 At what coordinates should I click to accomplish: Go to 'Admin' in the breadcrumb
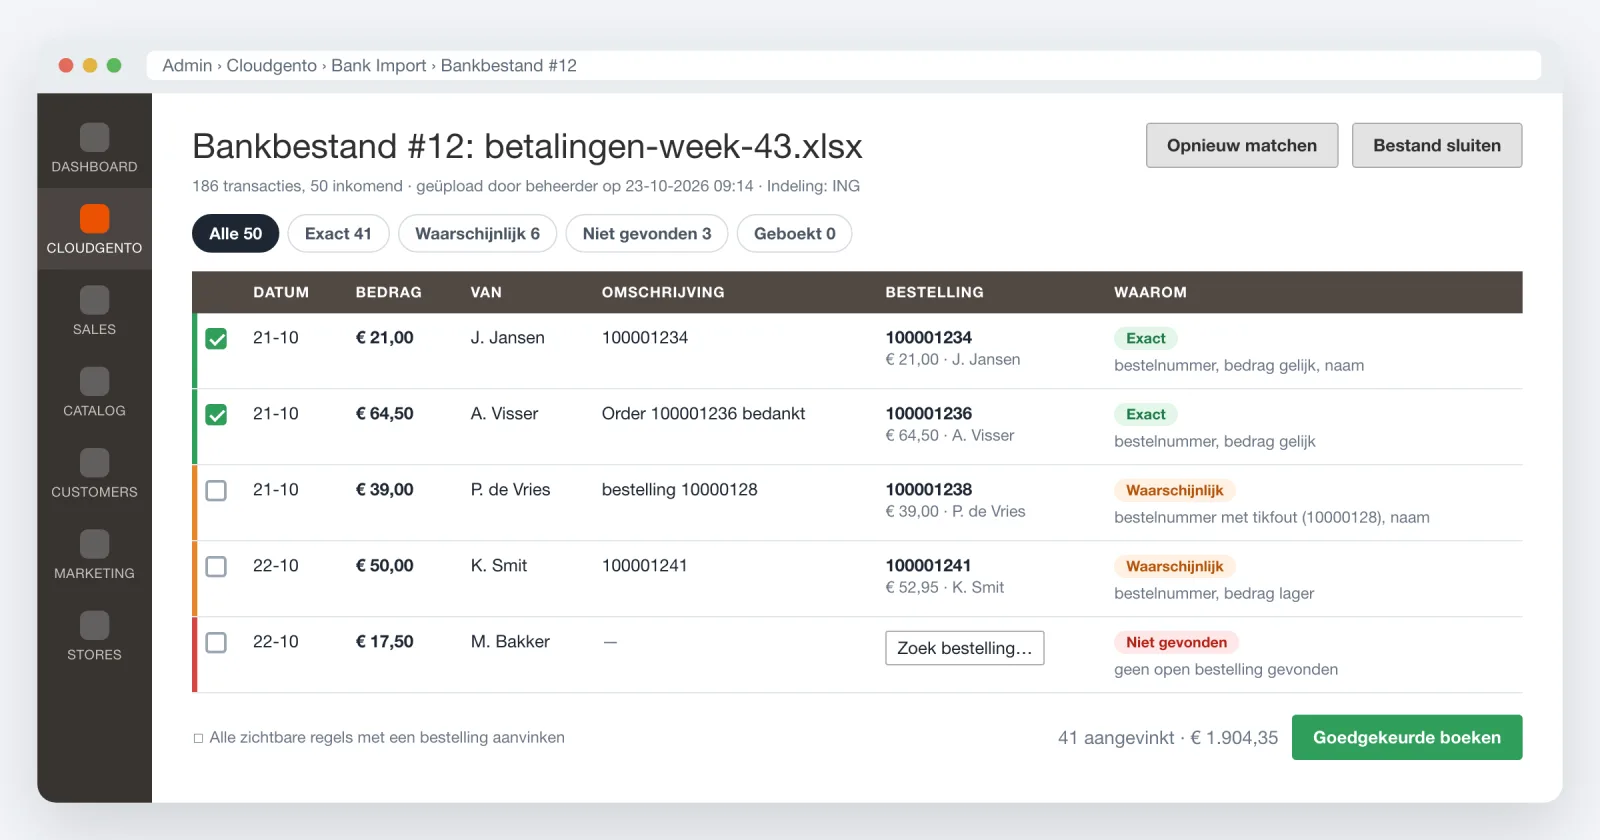[187, 66]
